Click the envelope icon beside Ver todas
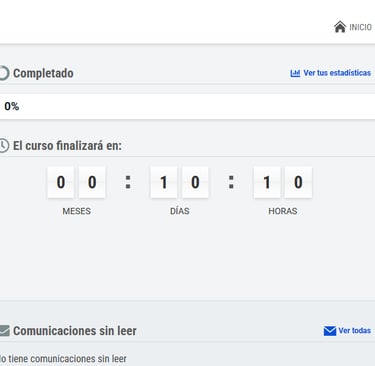The image size is (375, 366). (330, 331)
